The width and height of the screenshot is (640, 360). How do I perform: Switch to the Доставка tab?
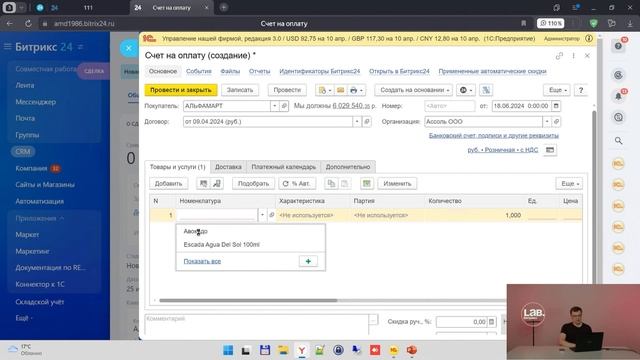(x=228, y=167)
